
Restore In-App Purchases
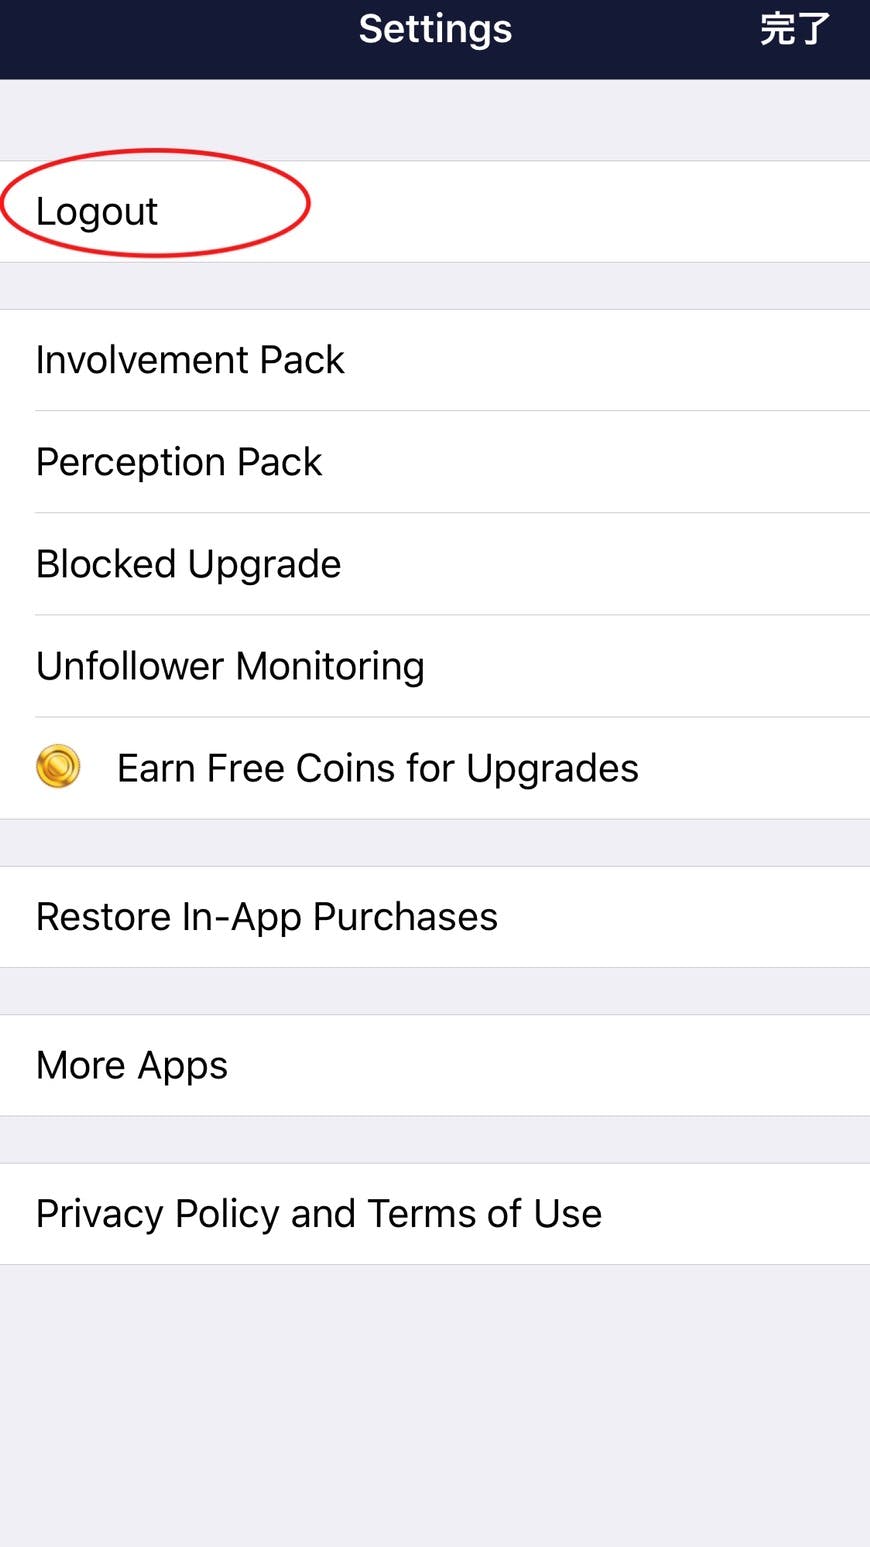[x=266, y=917]
